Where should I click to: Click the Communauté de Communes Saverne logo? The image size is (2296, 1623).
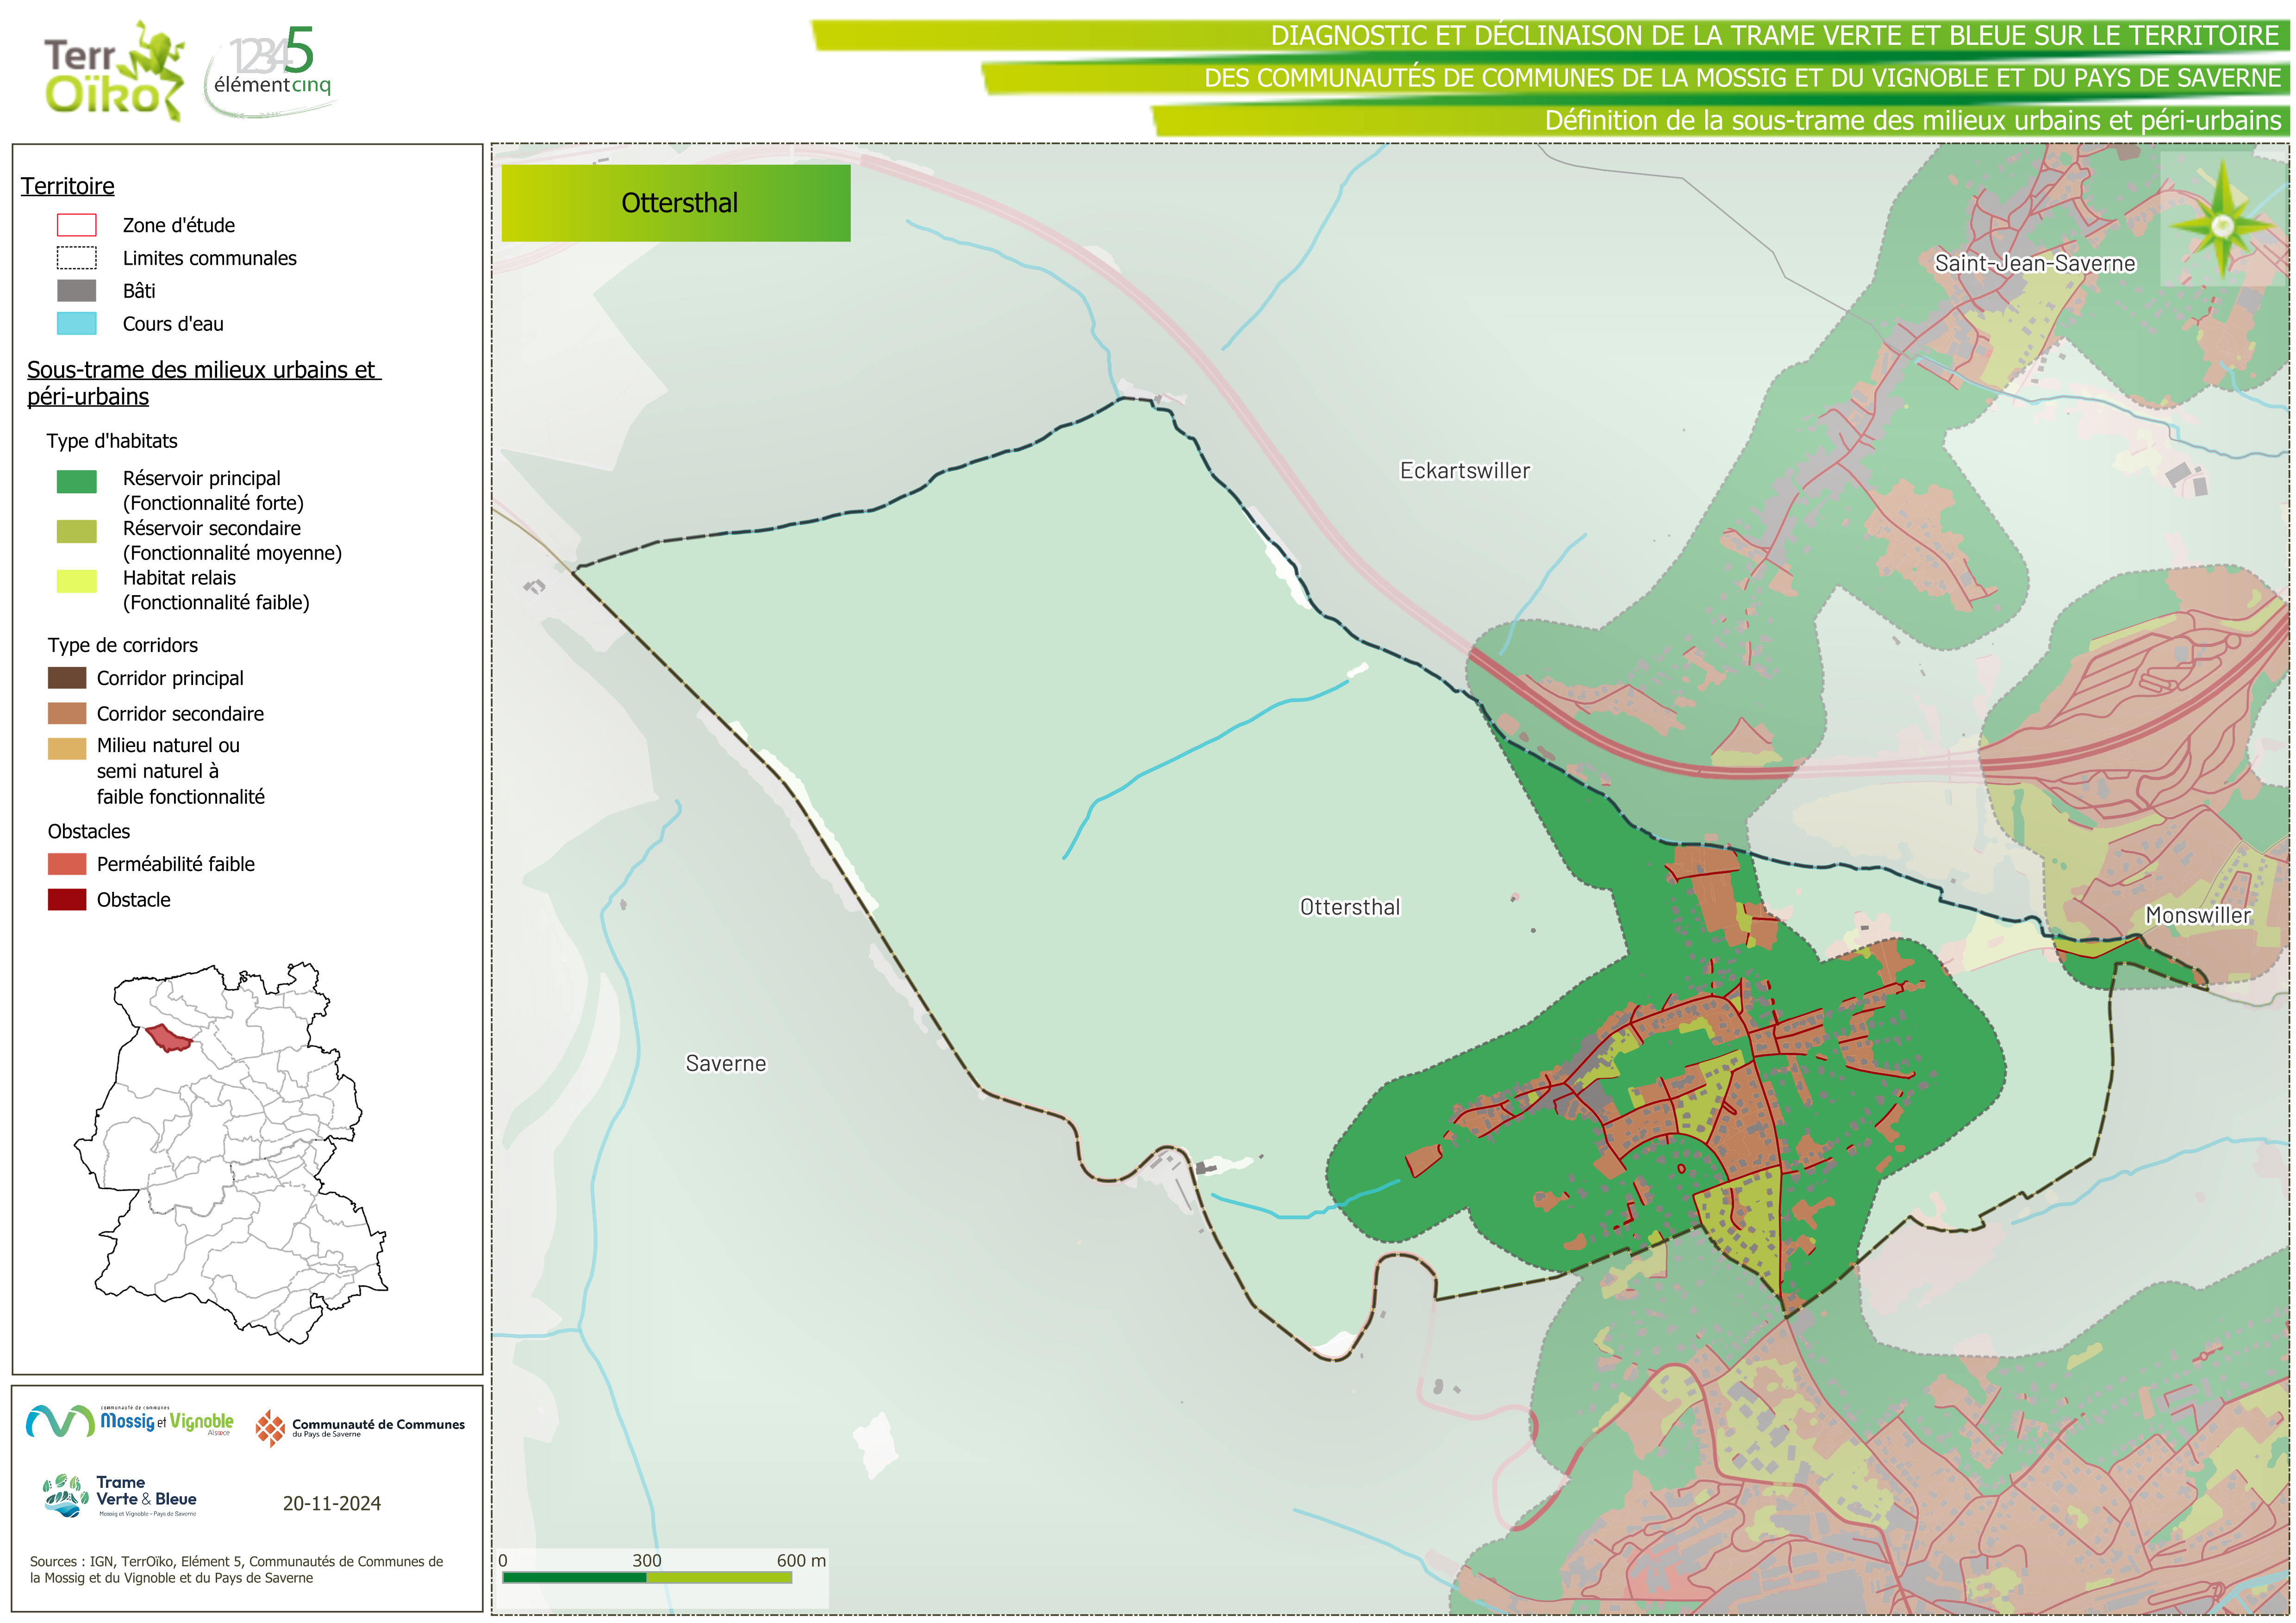[360, 1427]
